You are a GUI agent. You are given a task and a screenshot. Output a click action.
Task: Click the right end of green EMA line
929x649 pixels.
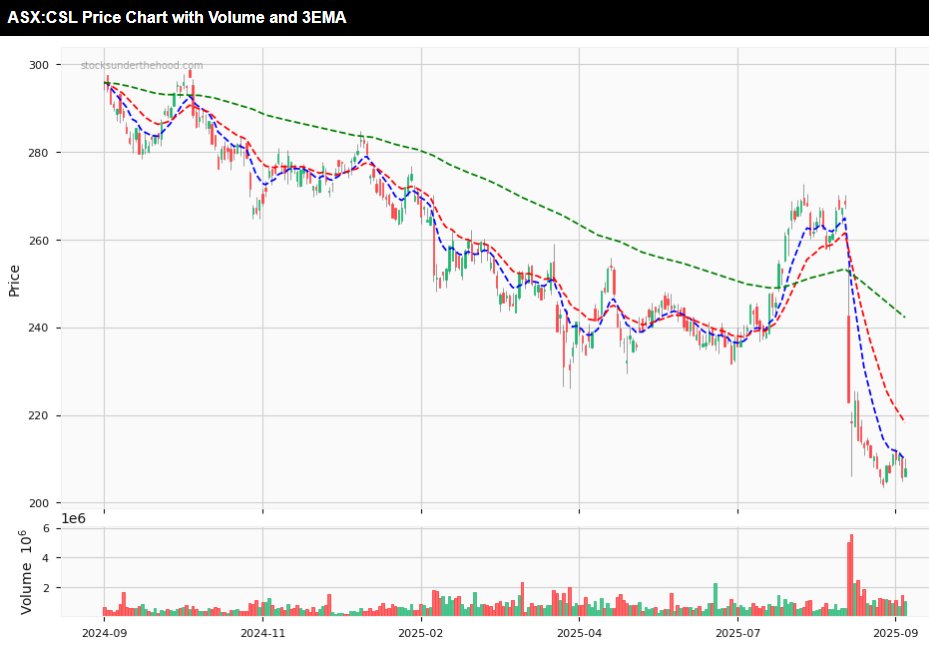[x=904, y=317]
